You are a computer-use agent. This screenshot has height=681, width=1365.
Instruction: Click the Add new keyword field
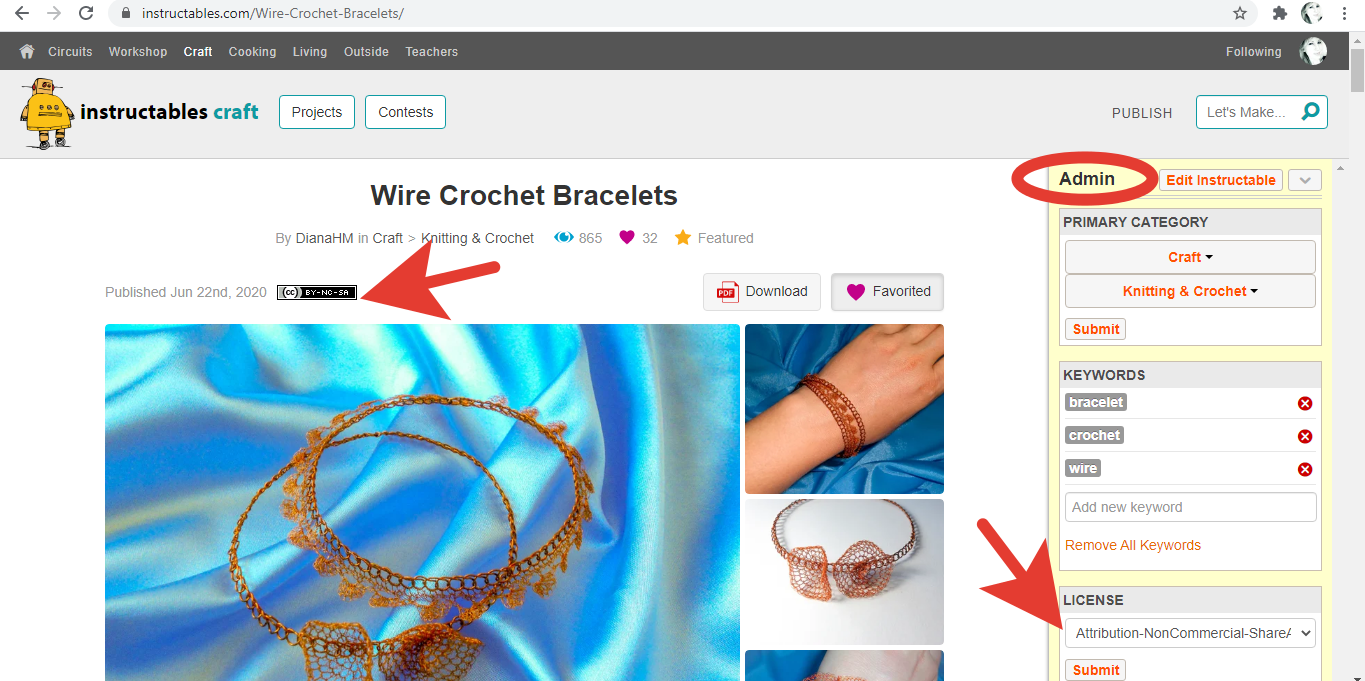[x=1190, y=507]
